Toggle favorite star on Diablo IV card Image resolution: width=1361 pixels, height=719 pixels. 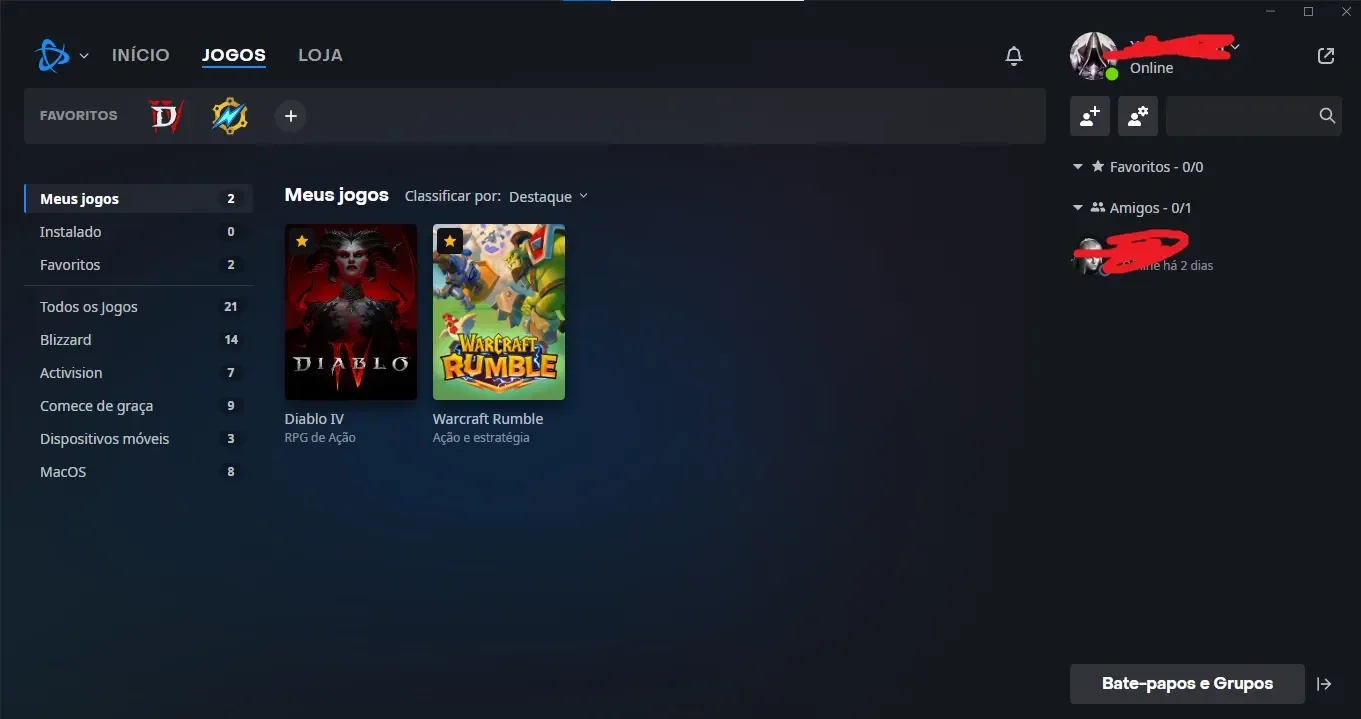click(301, 241)
